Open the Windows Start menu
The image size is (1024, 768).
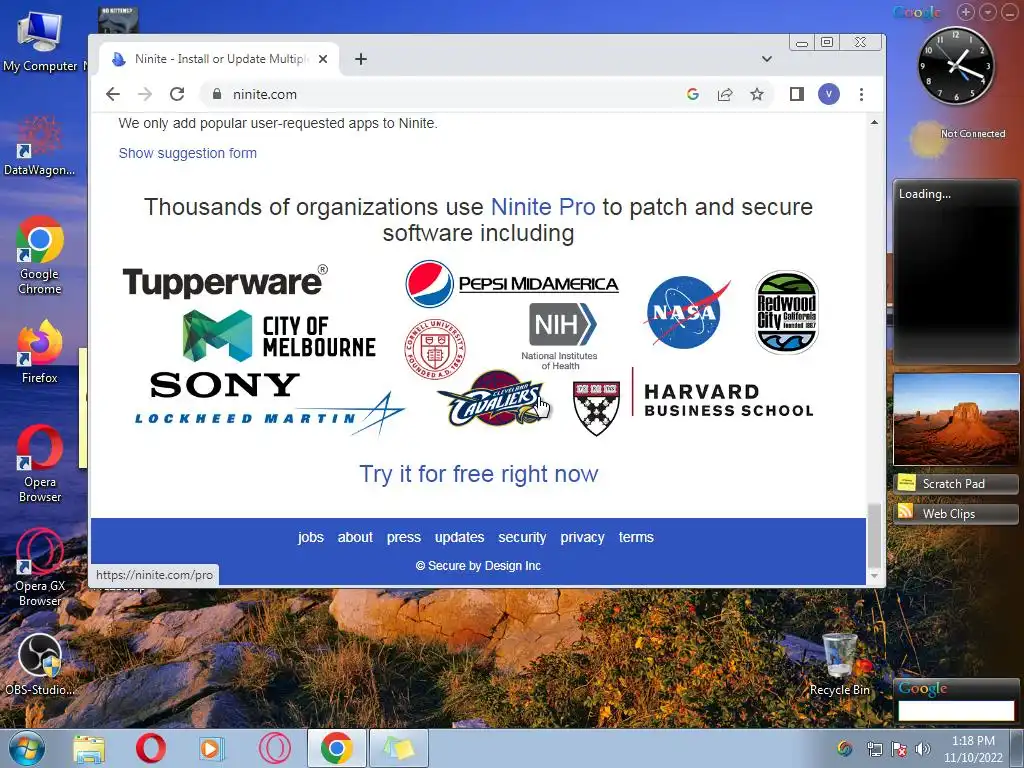click(x=26, y=748)
